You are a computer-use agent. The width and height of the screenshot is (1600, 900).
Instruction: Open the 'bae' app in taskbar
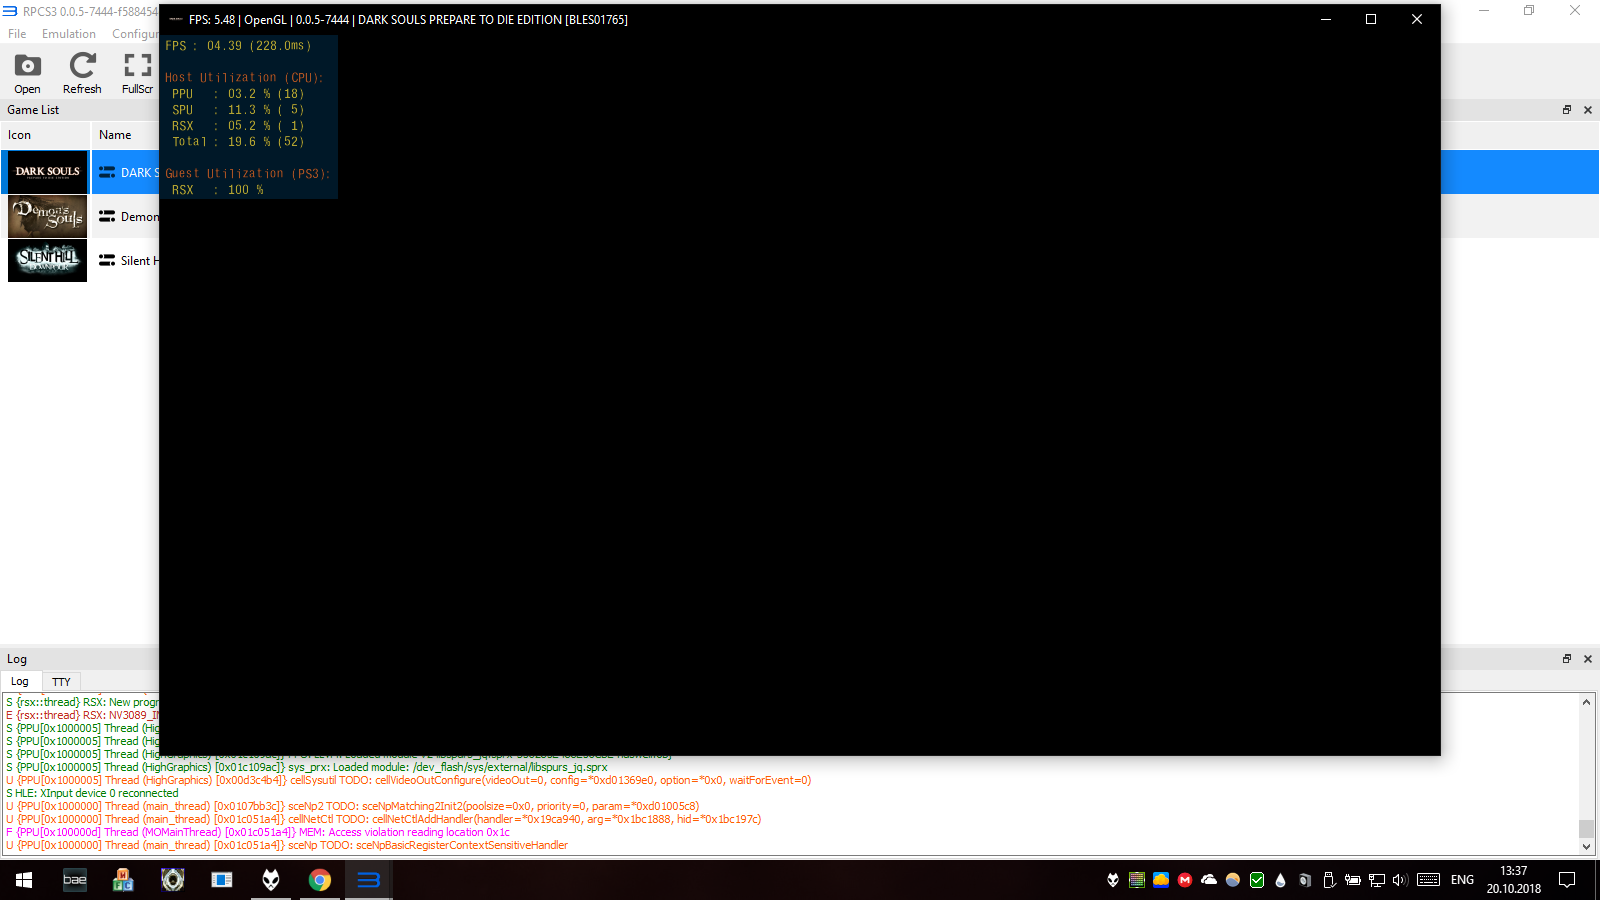(x=75, y=880)
